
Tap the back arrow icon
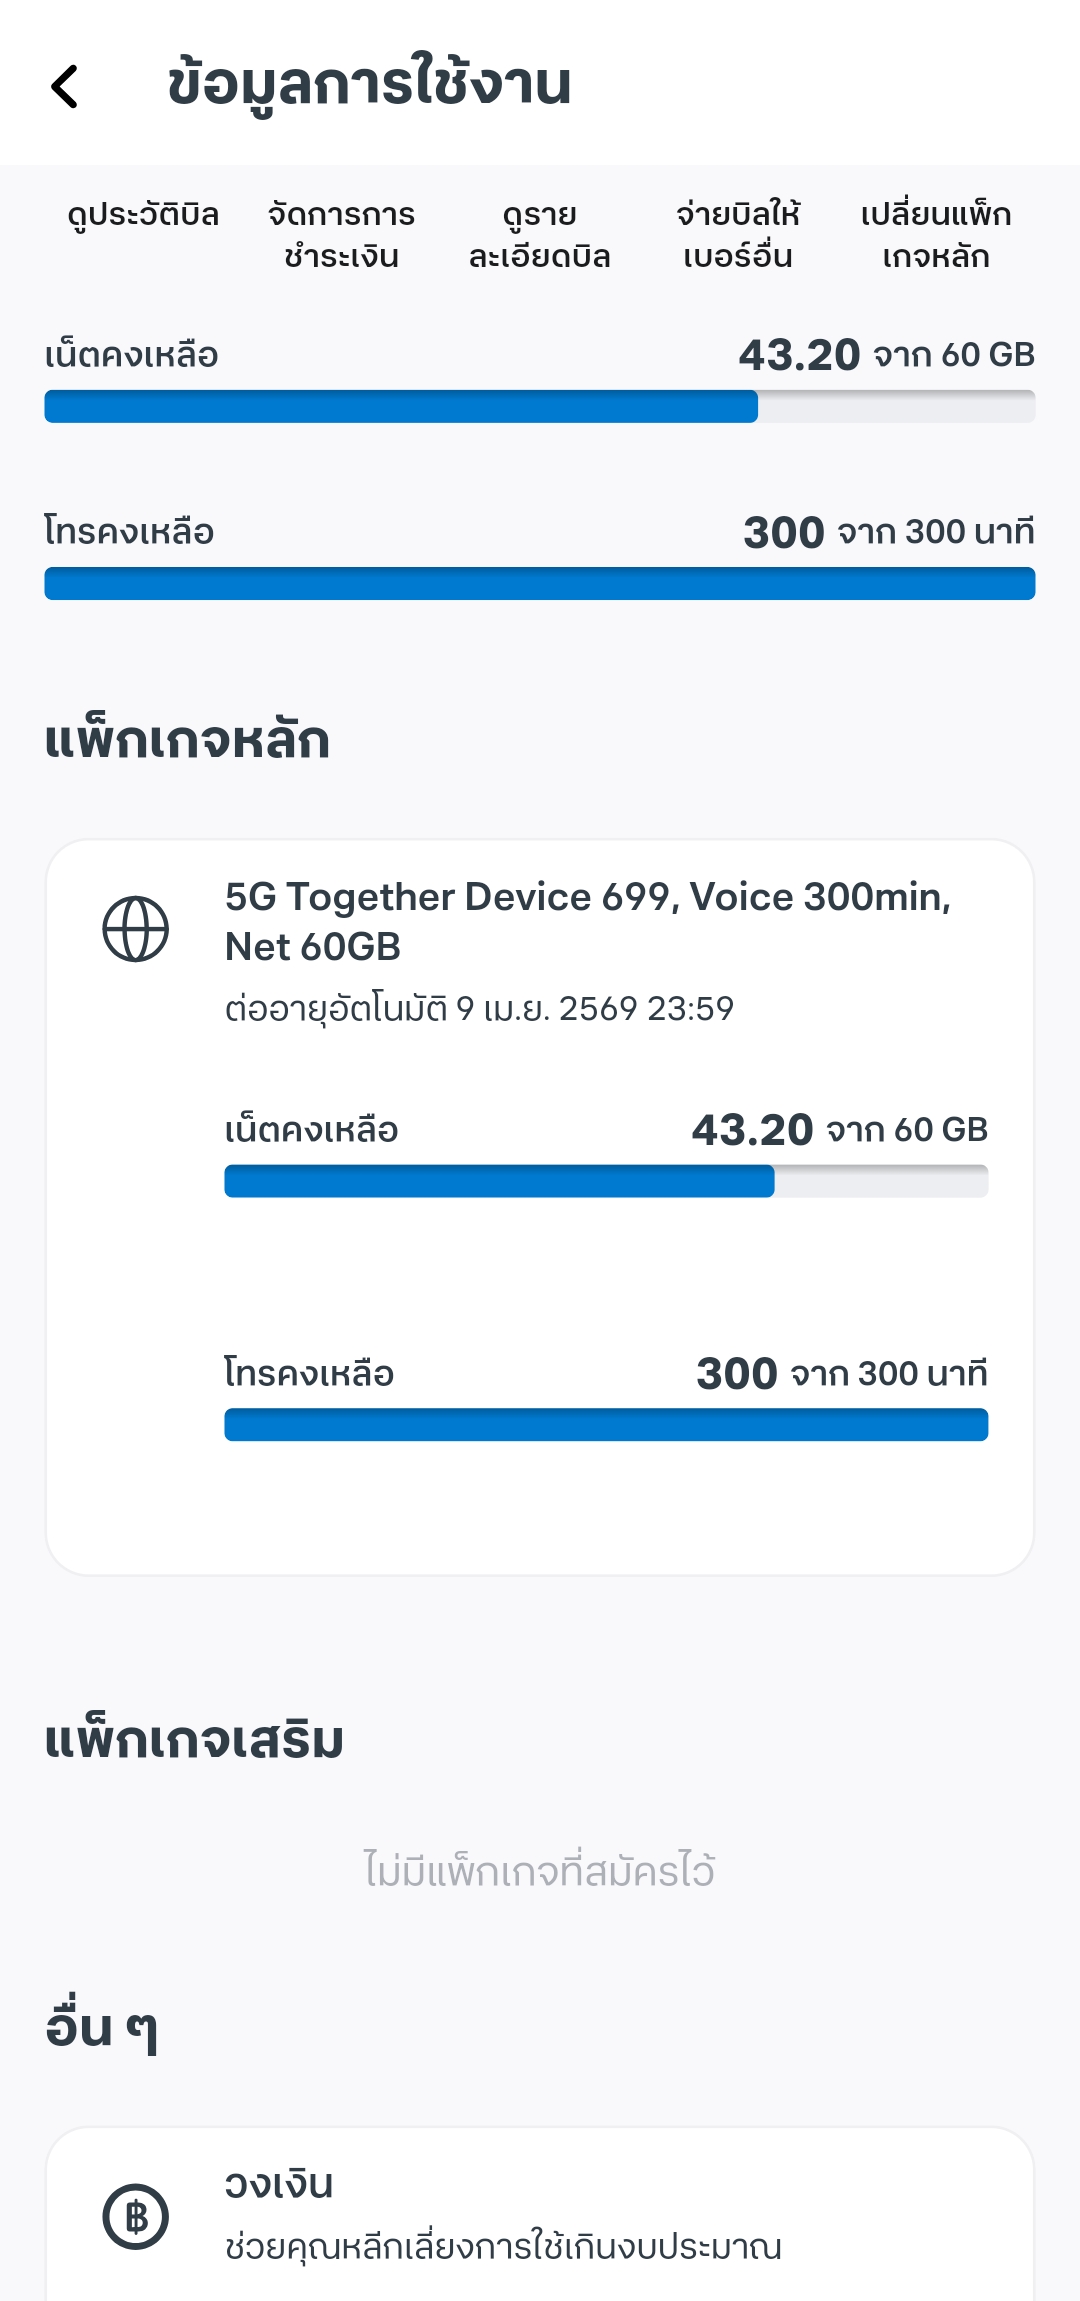click(65, 86)
